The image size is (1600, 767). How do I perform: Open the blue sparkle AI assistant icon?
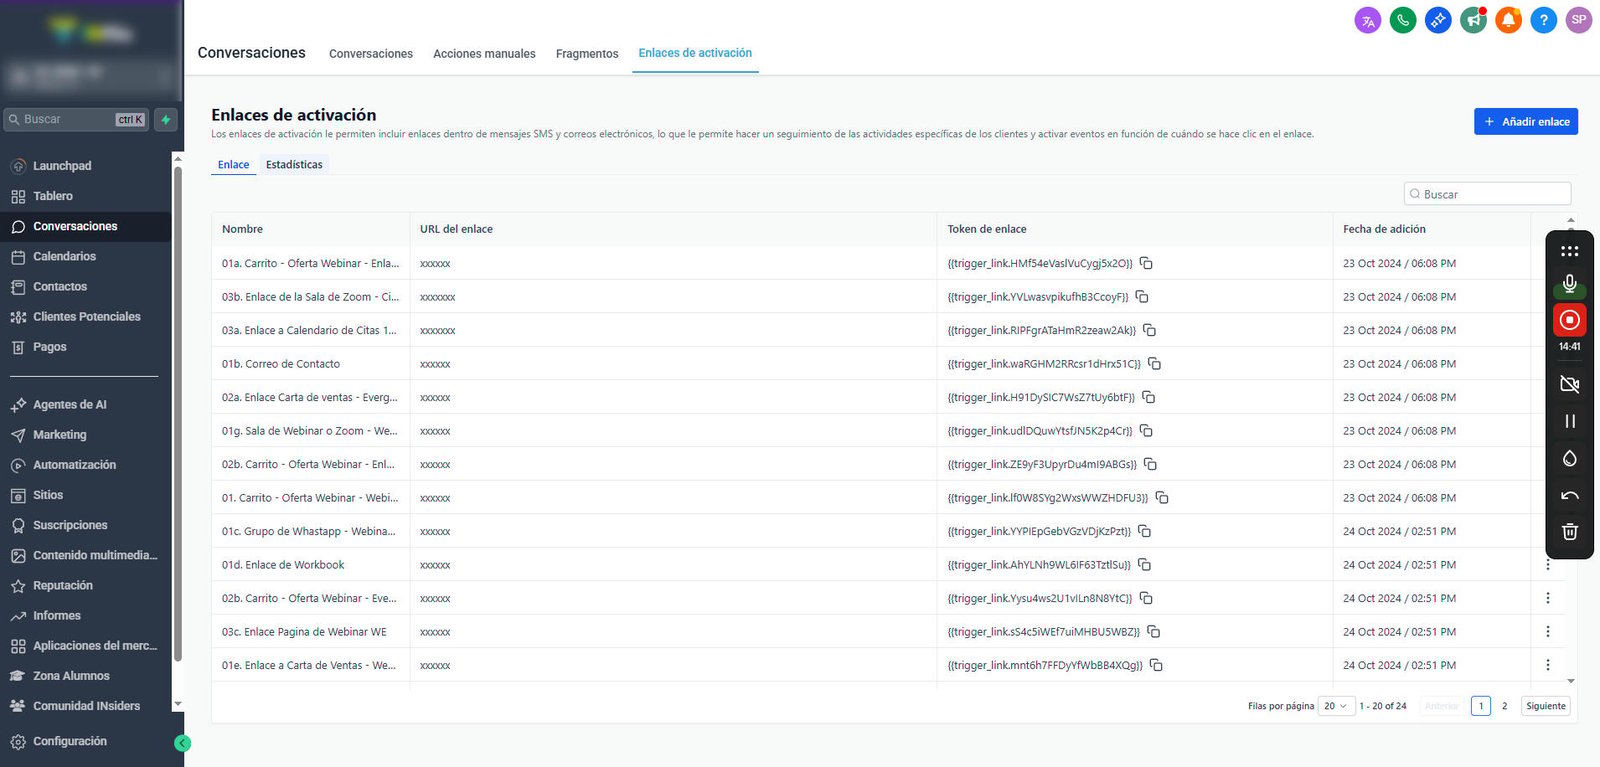pyautogui.click(x=1438, y=20)
